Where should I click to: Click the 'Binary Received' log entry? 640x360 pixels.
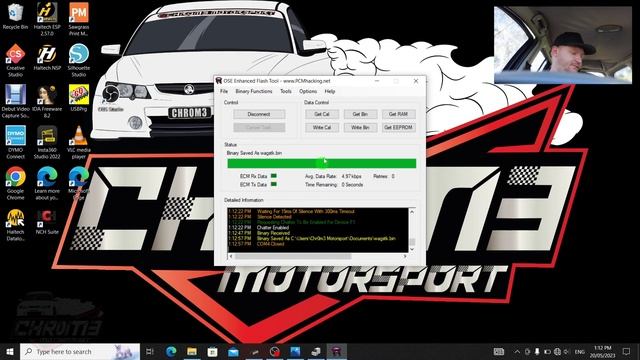(x=273, y=233)
